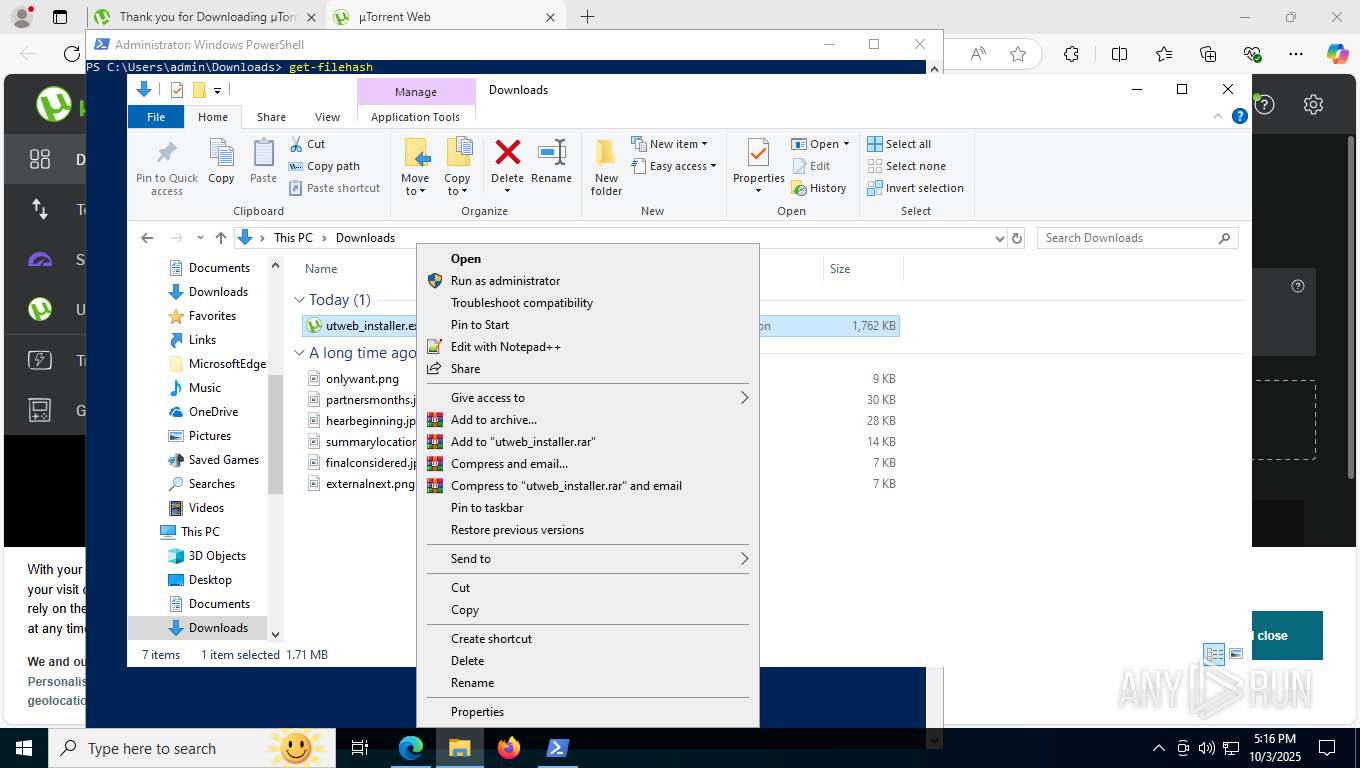Click the Copy icon in Clipboard group

[221, 153]
